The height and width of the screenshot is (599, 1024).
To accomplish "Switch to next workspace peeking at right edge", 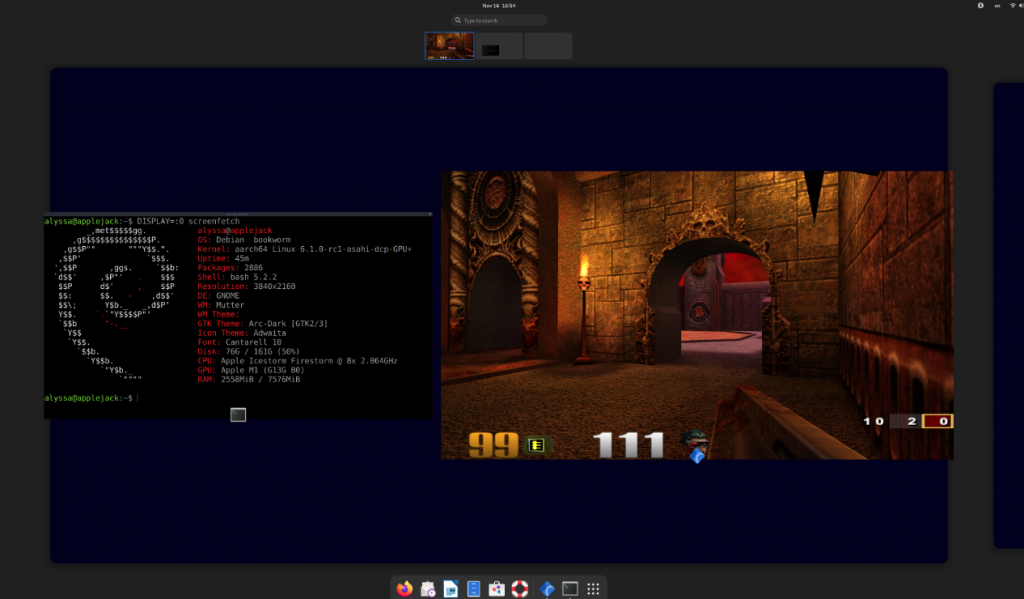I will (1008, 315).
